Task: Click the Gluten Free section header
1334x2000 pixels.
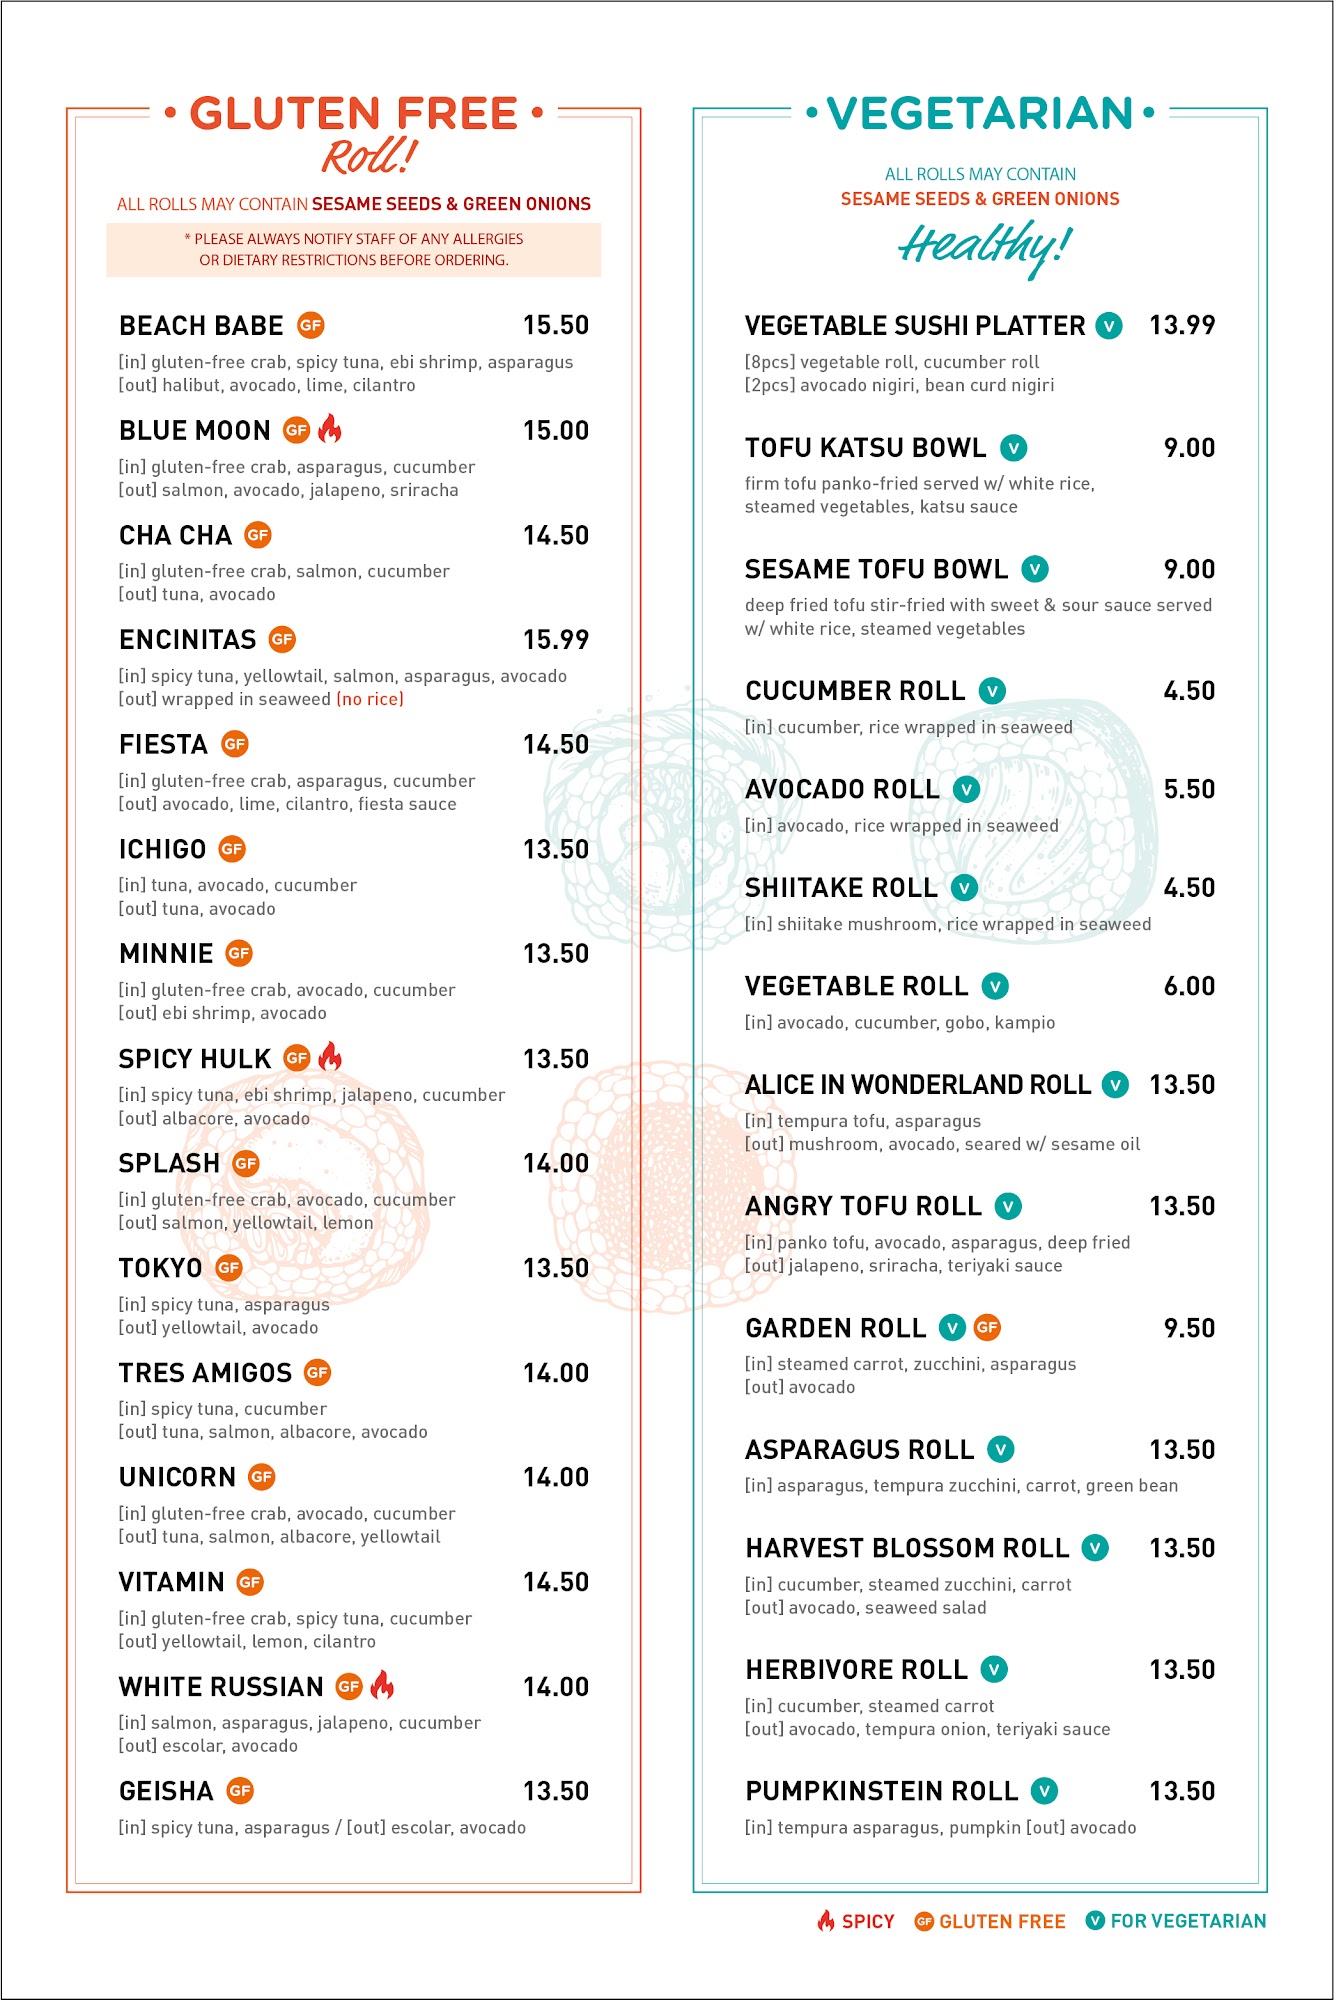Action: [354, 114]
